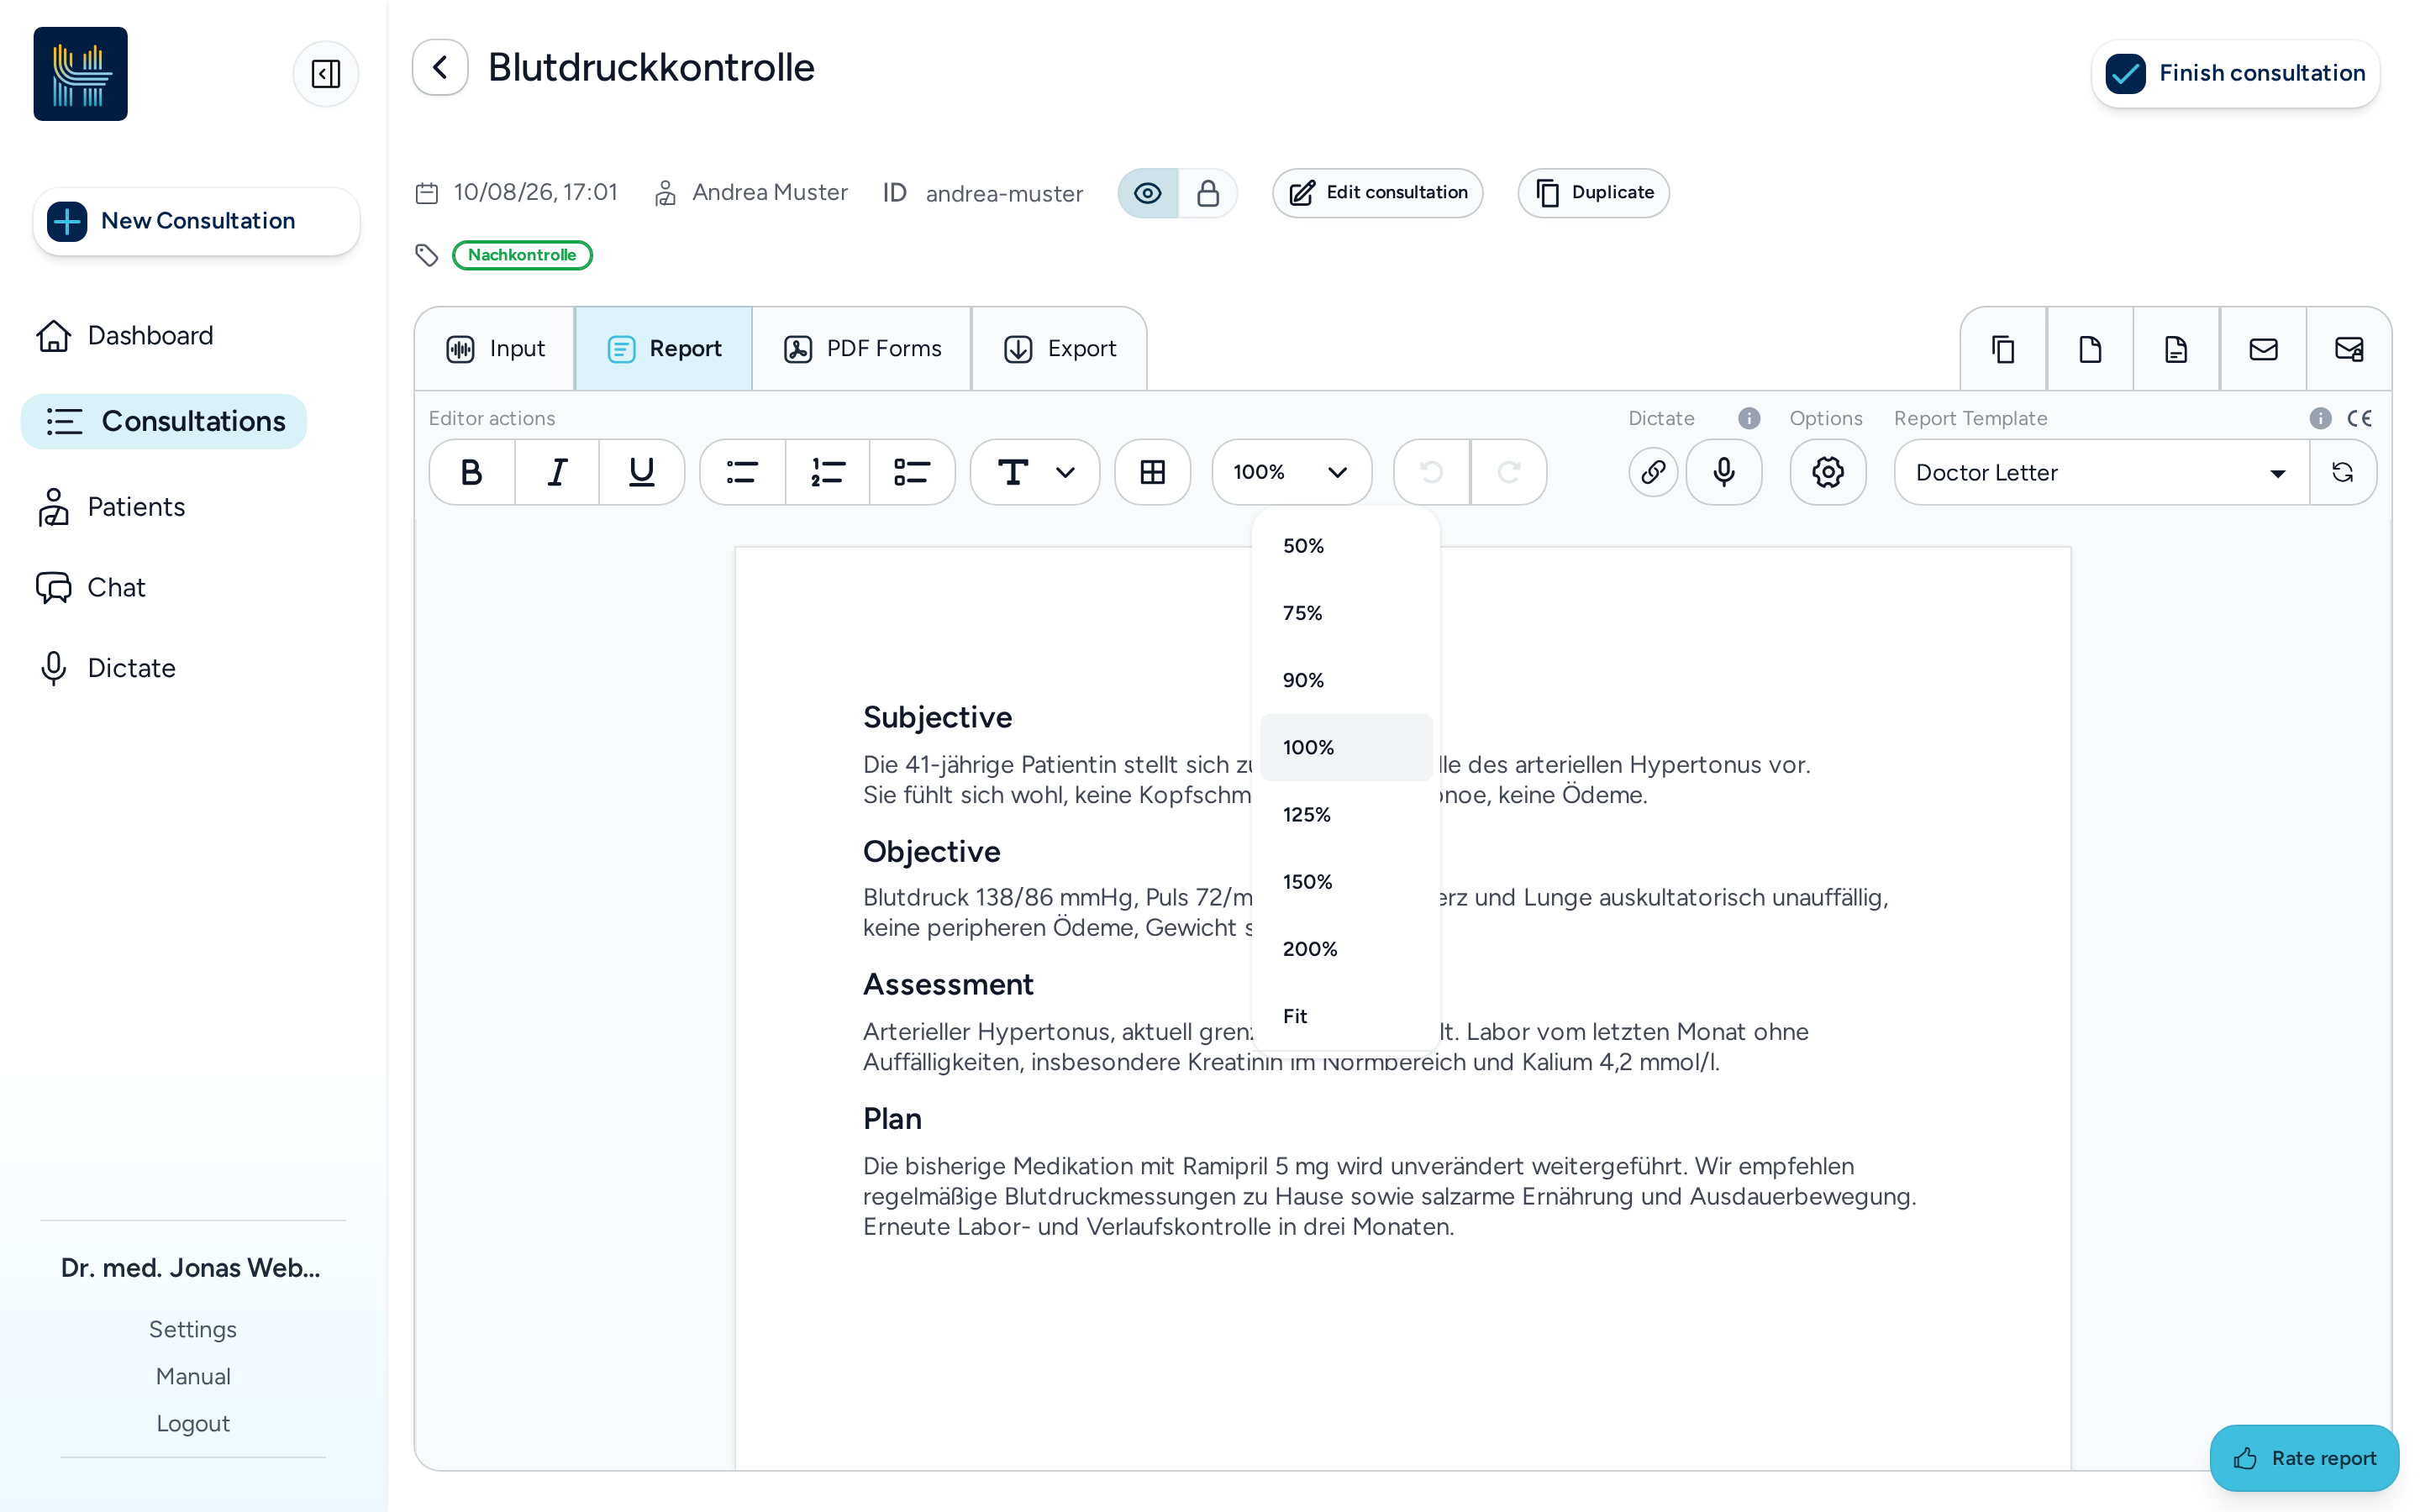Check Finish consultation
Screen dimensions: 2420x1512
(2235, 73)
